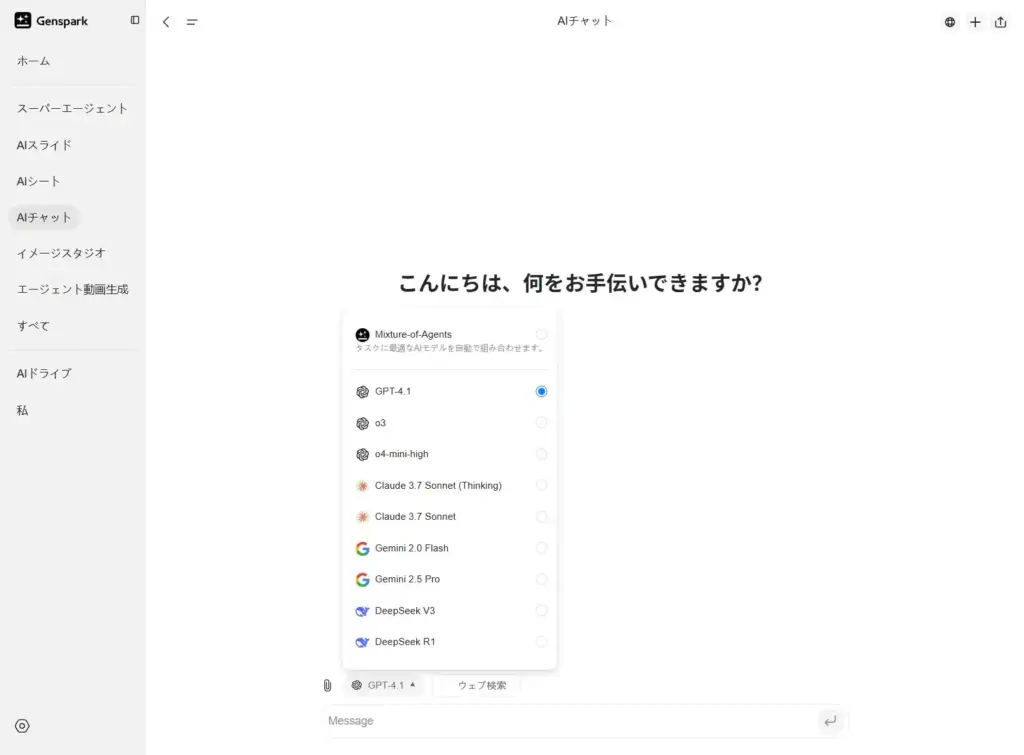Viewport: 1024px width, 755px height.
Task: Choose Claude 3.7 Sonnet model label
Action: pyautogui.click(x=415, y=517)
